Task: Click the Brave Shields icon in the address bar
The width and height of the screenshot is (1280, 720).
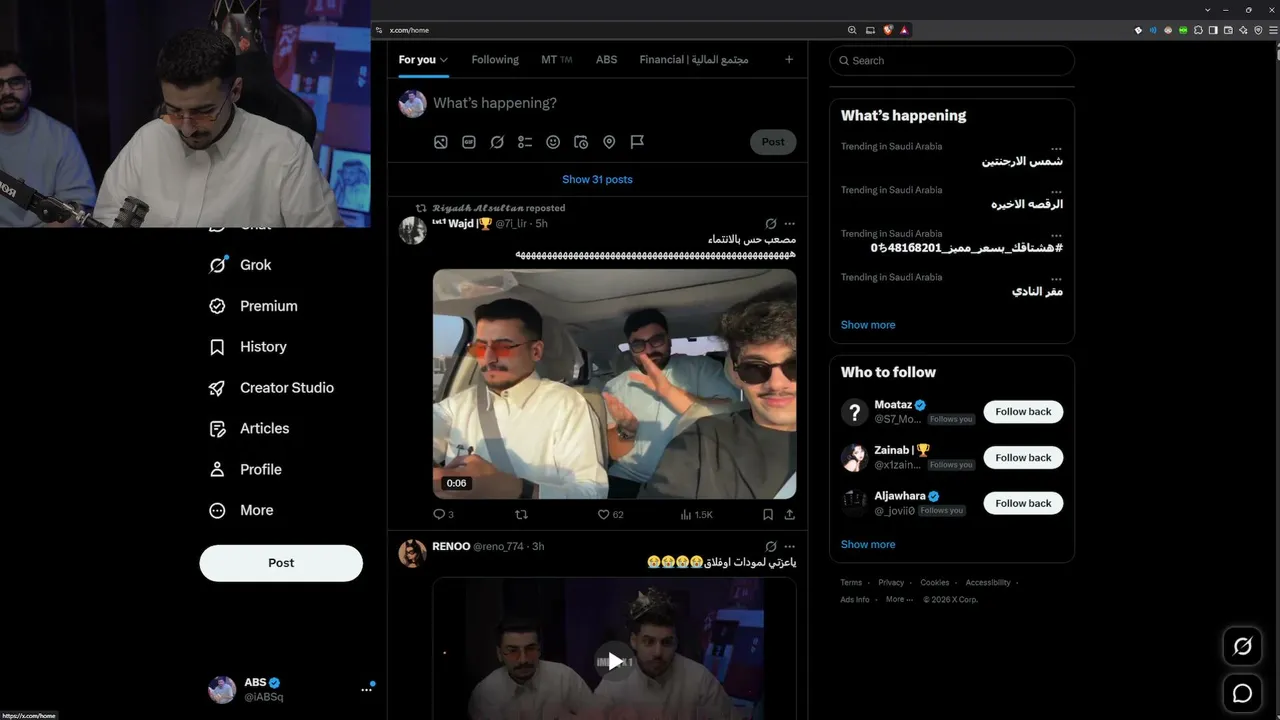Action: click(x=888, y=30)
